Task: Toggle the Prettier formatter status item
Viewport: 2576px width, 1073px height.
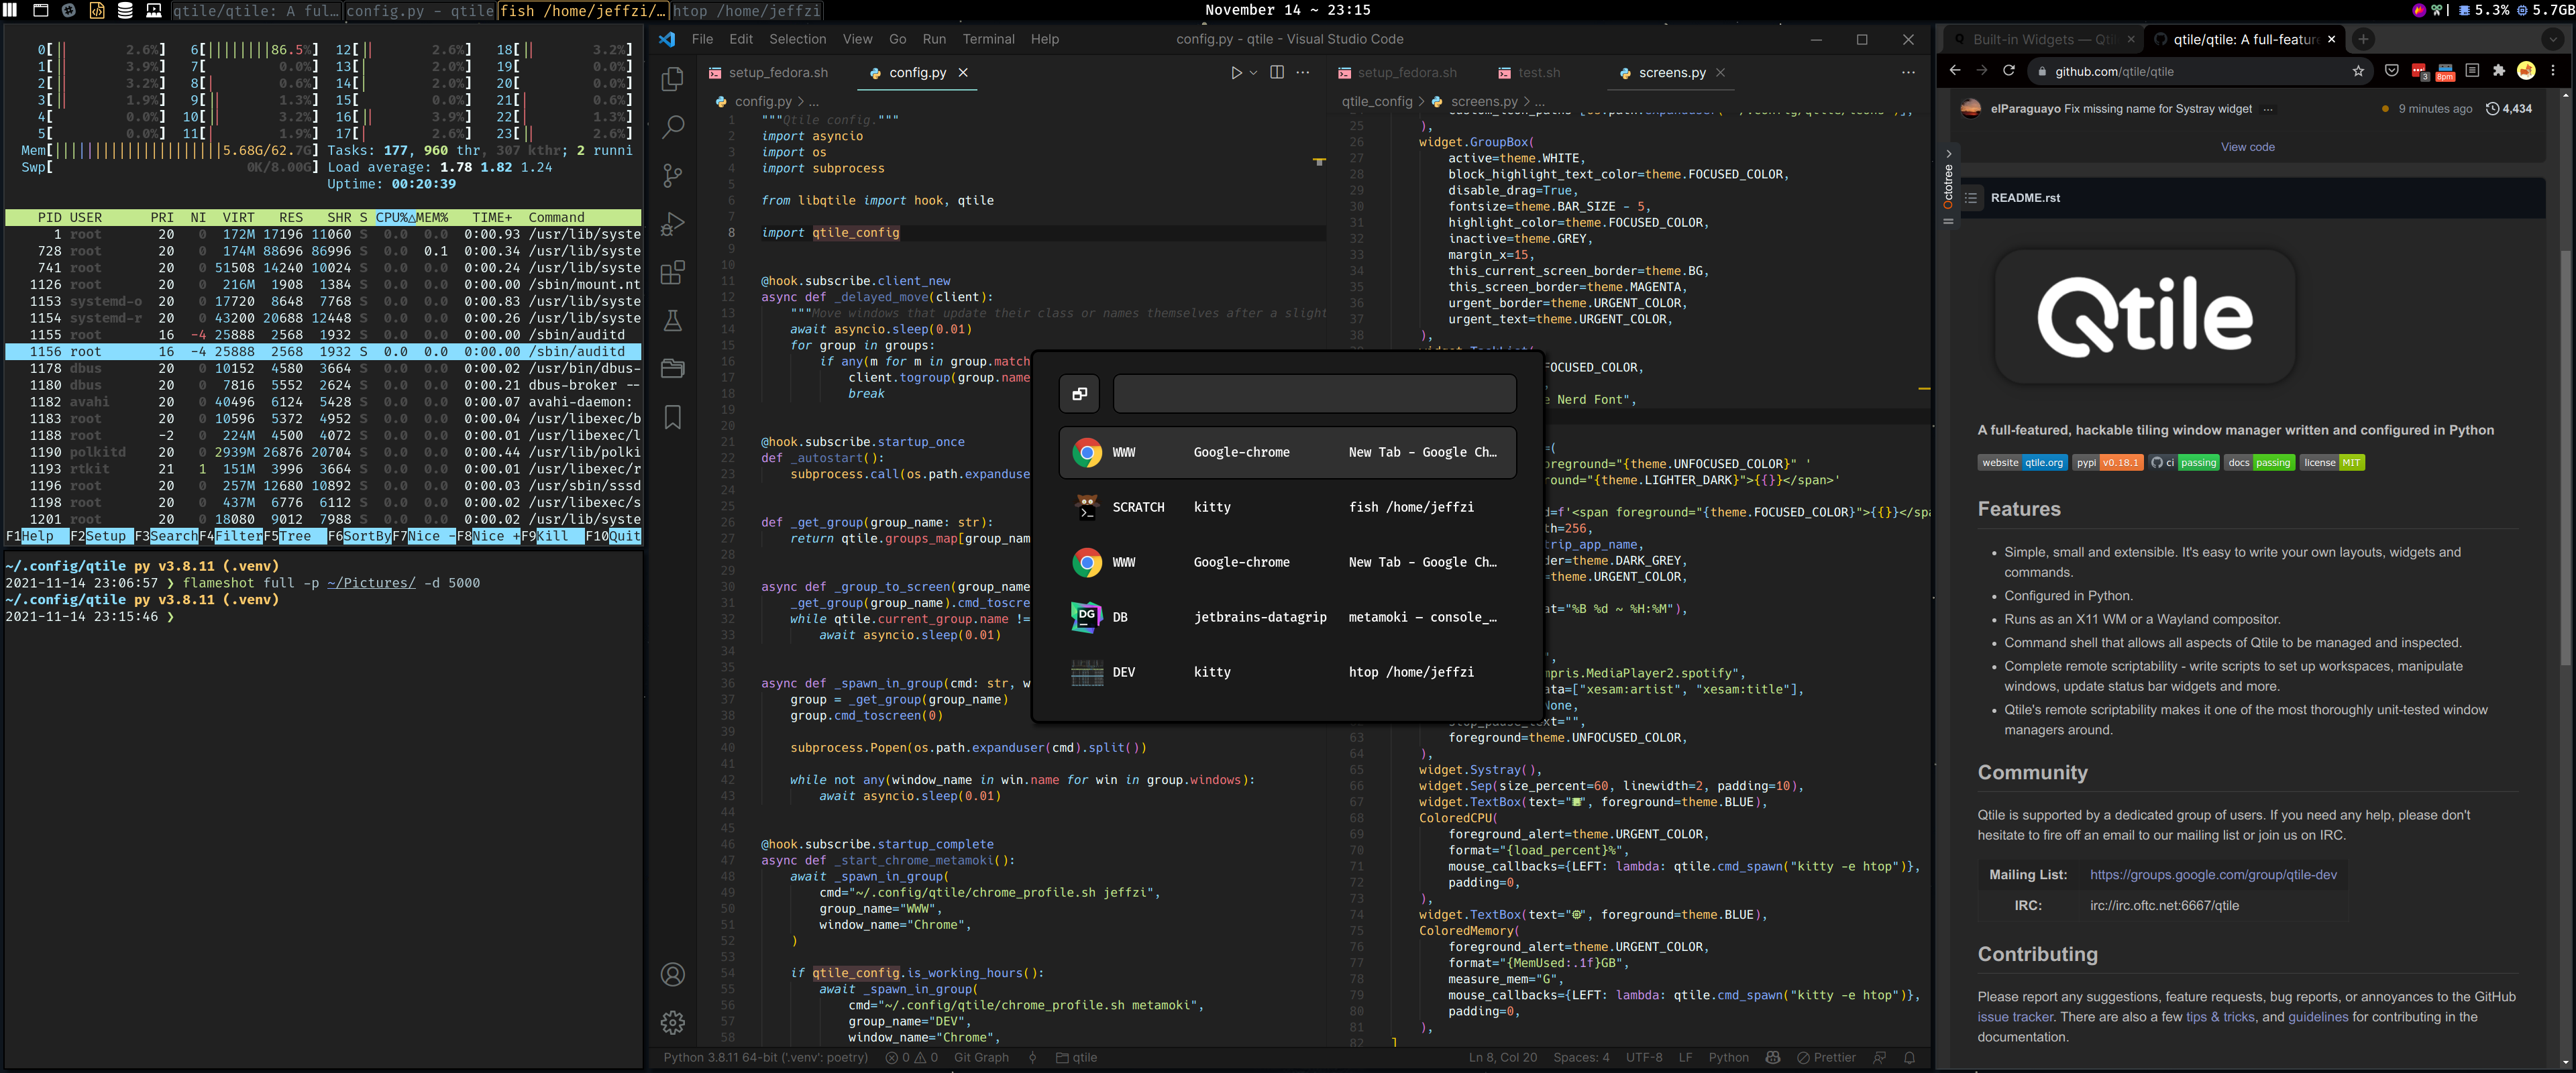Action: tap(1826, 1057)
